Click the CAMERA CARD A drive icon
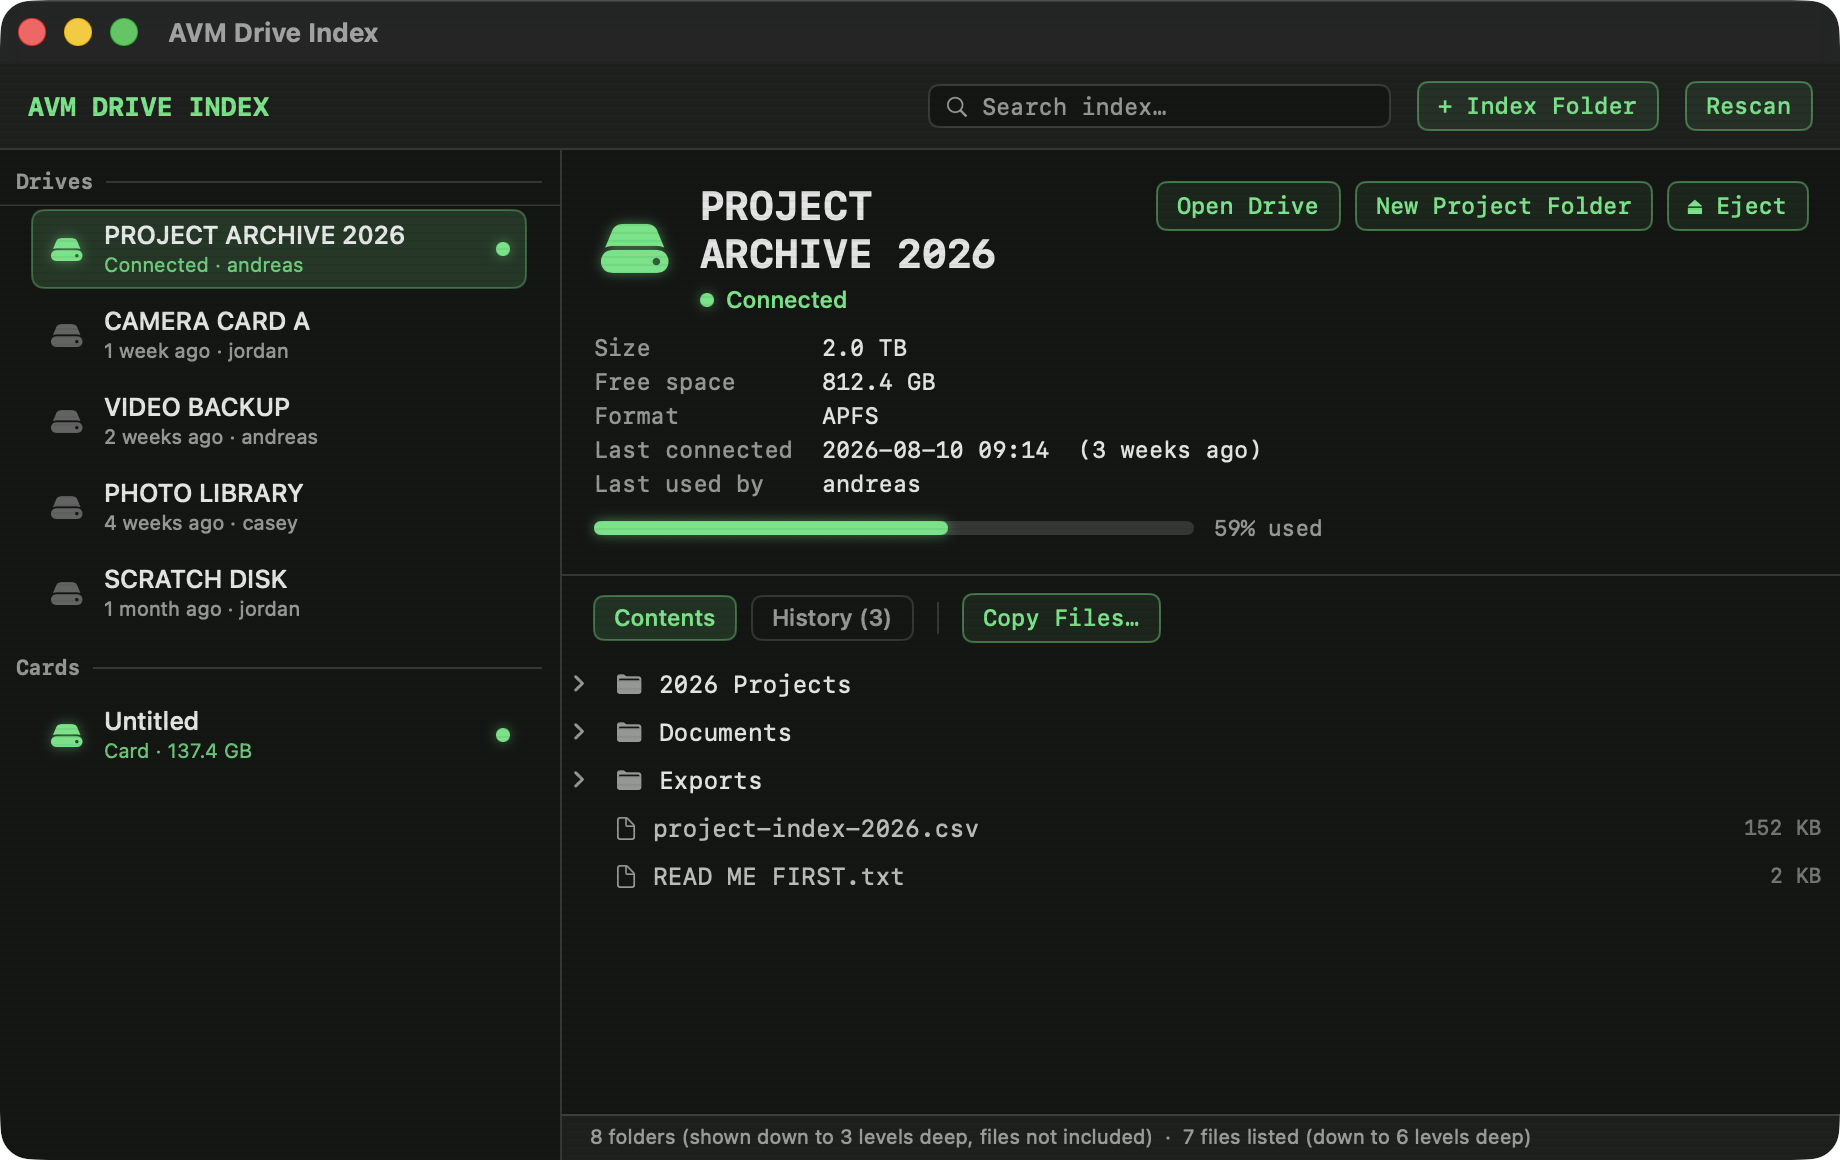 67,335
